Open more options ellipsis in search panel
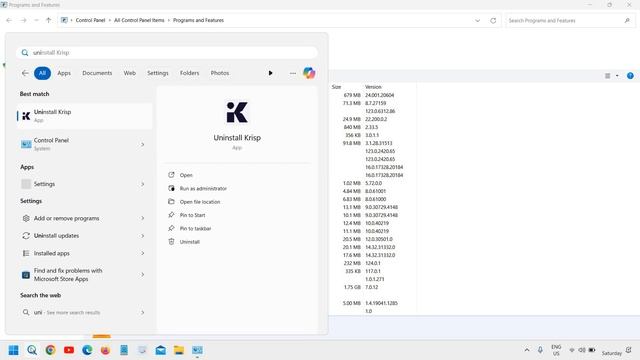640x360 pixels. 293,73
